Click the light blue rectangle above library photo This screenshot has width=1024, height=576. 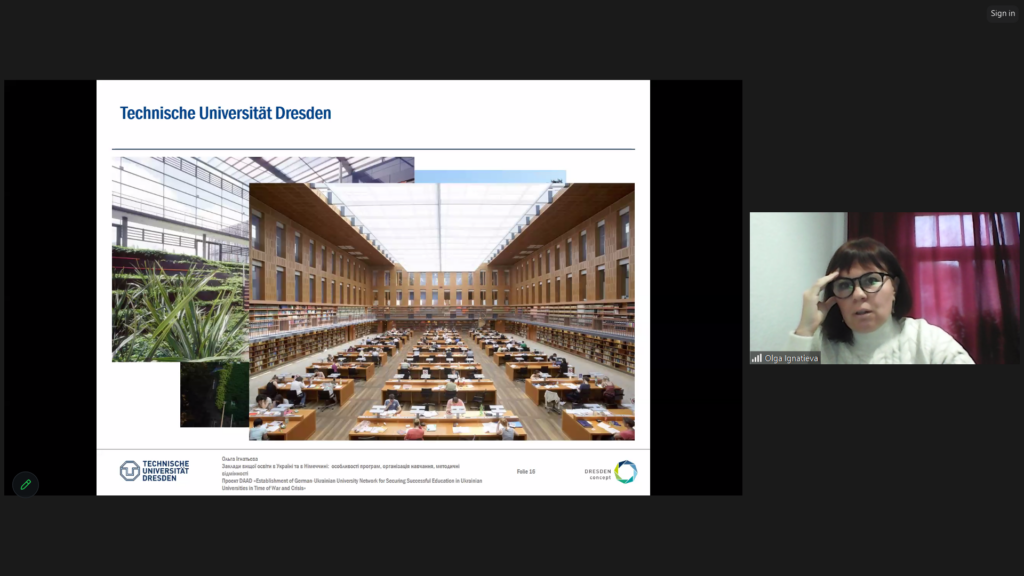point(489,176)
